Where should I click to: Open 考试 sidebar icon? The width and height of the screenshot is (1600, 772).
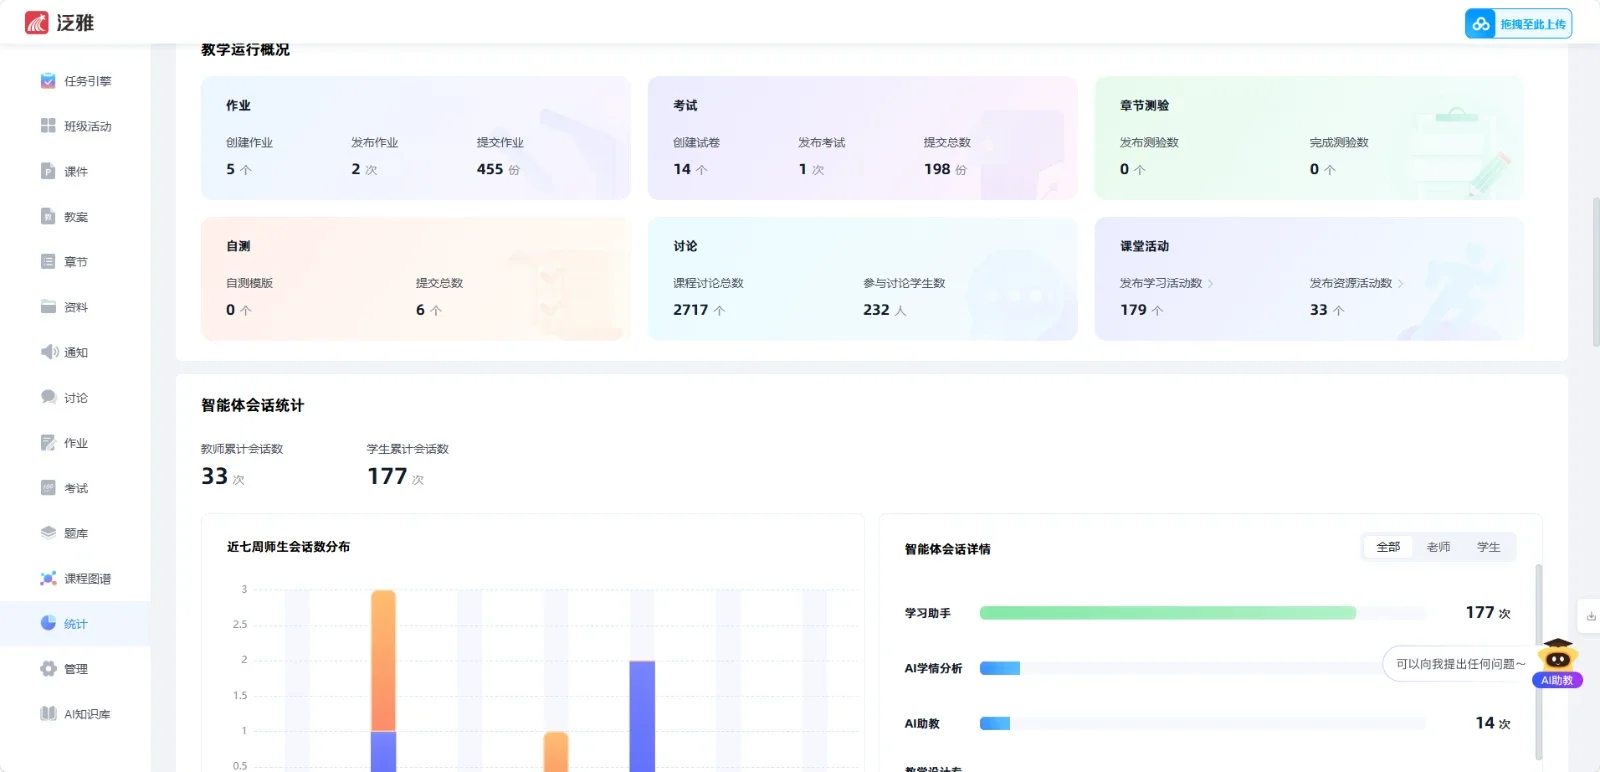point(48,488)
